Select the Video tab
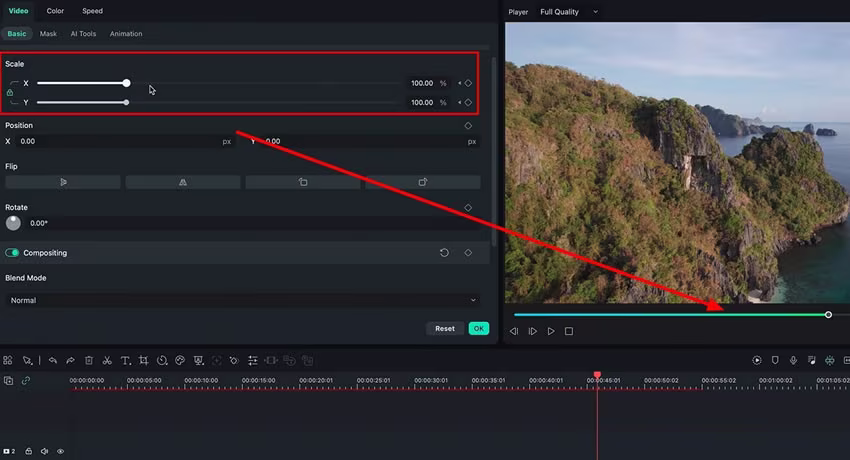This screenshot has width=850, height=460. [x=18, y=11]
